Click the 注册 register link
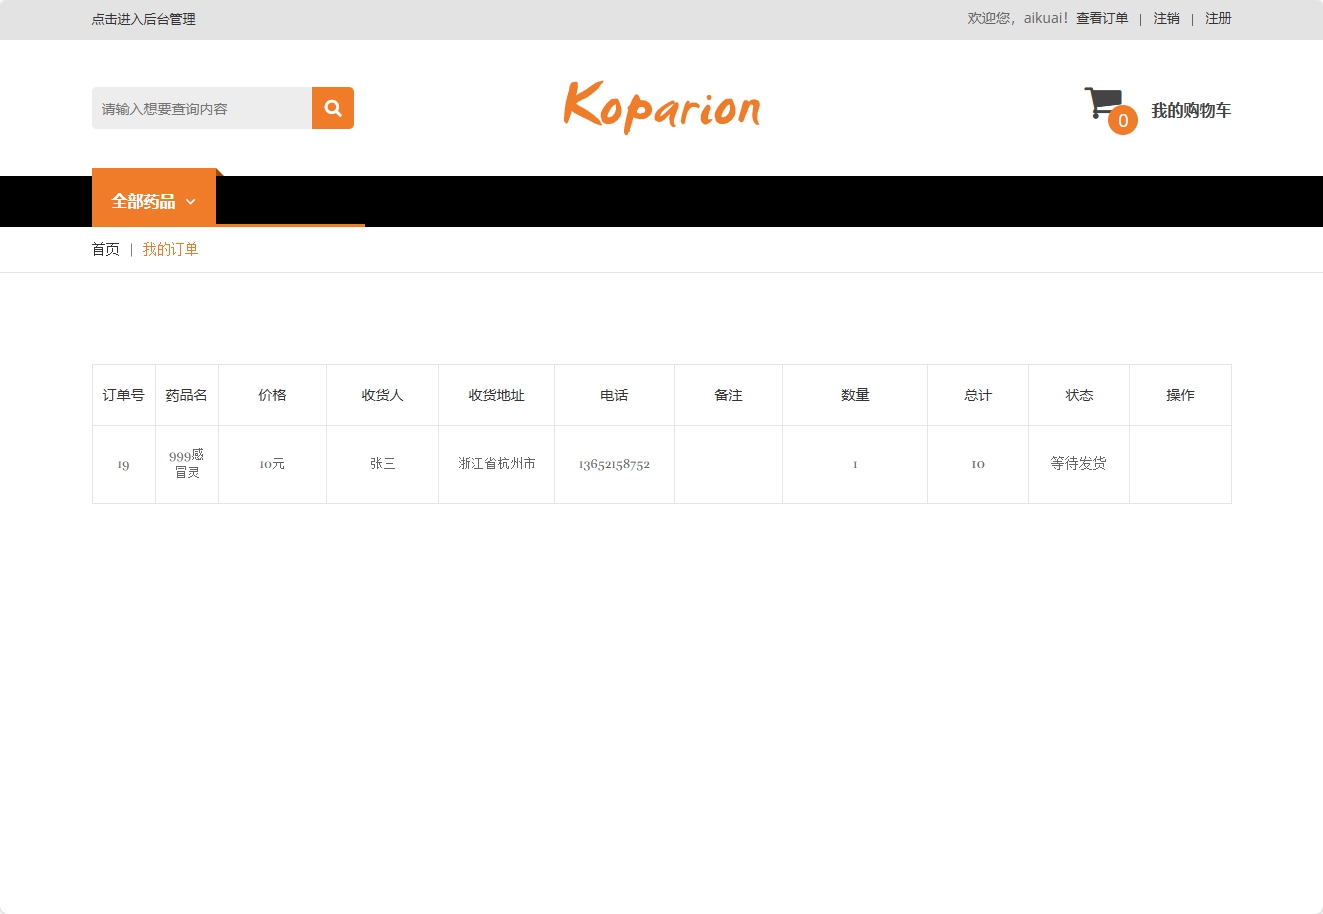 [1217, 18]
